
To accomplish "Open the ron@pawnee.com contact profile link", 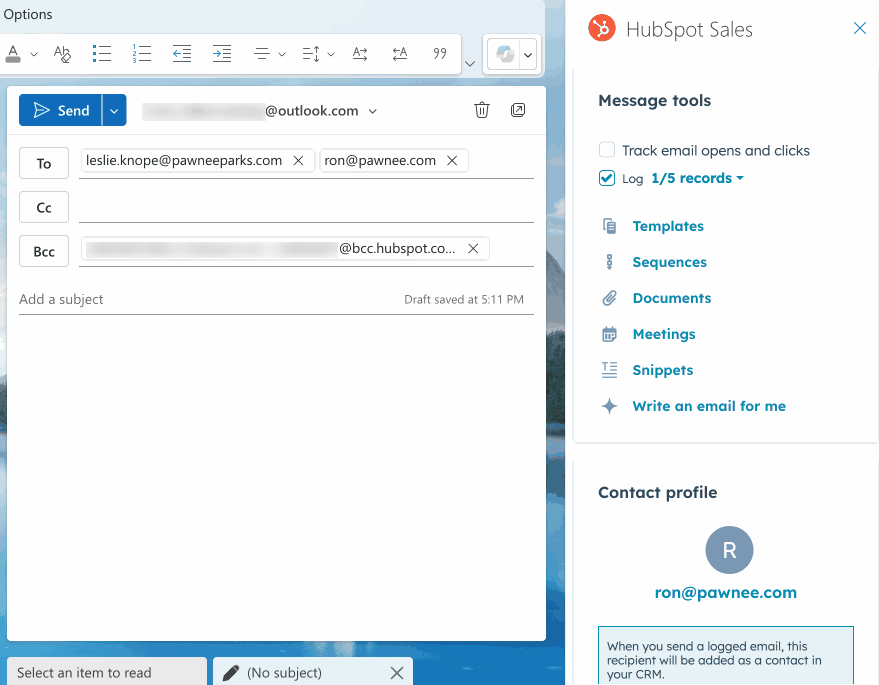I will tap(725, 593).
